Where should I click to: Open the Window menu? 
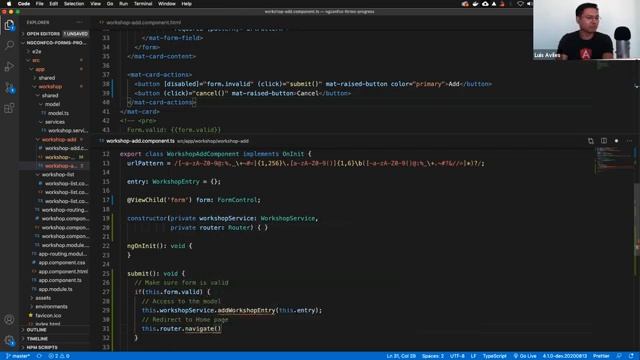167,4
